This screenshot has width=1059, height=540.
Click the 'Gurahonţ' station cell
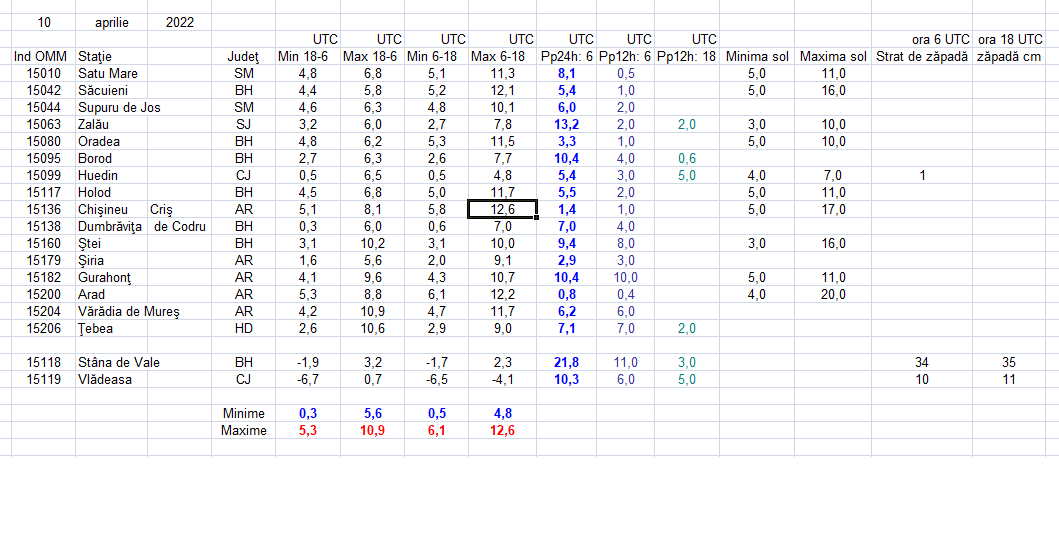click(x=112, y=277)
